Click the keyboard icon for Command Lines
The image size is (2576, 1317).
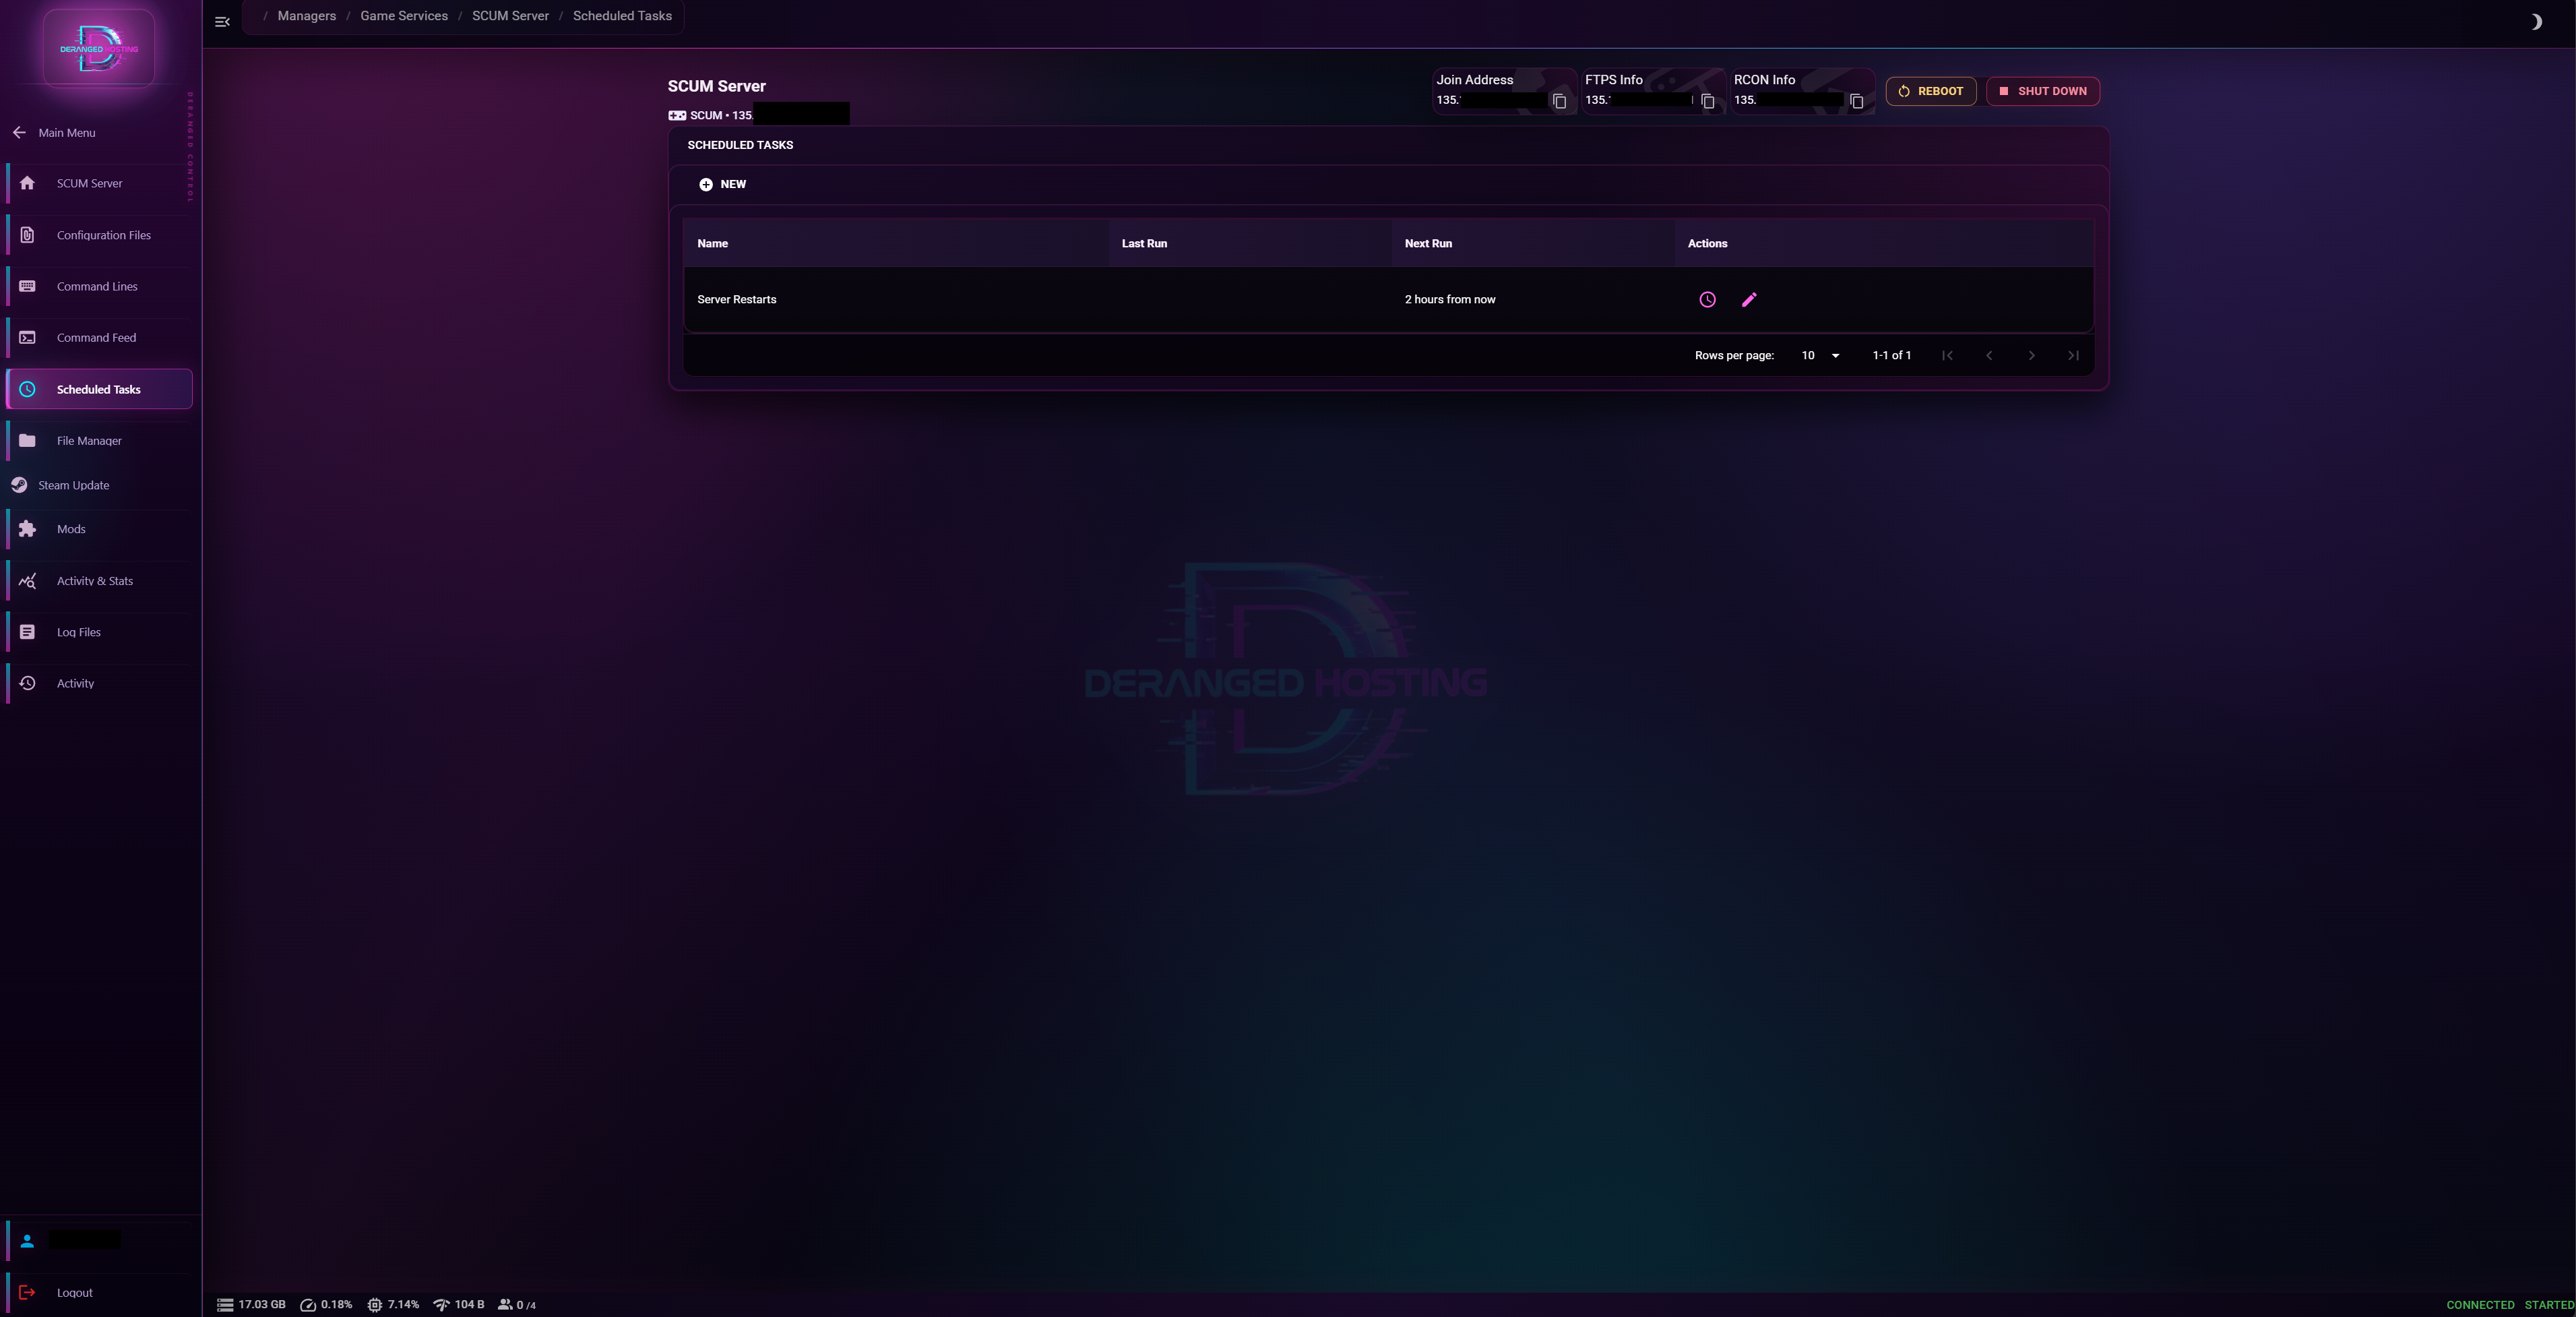coord(27,286)
